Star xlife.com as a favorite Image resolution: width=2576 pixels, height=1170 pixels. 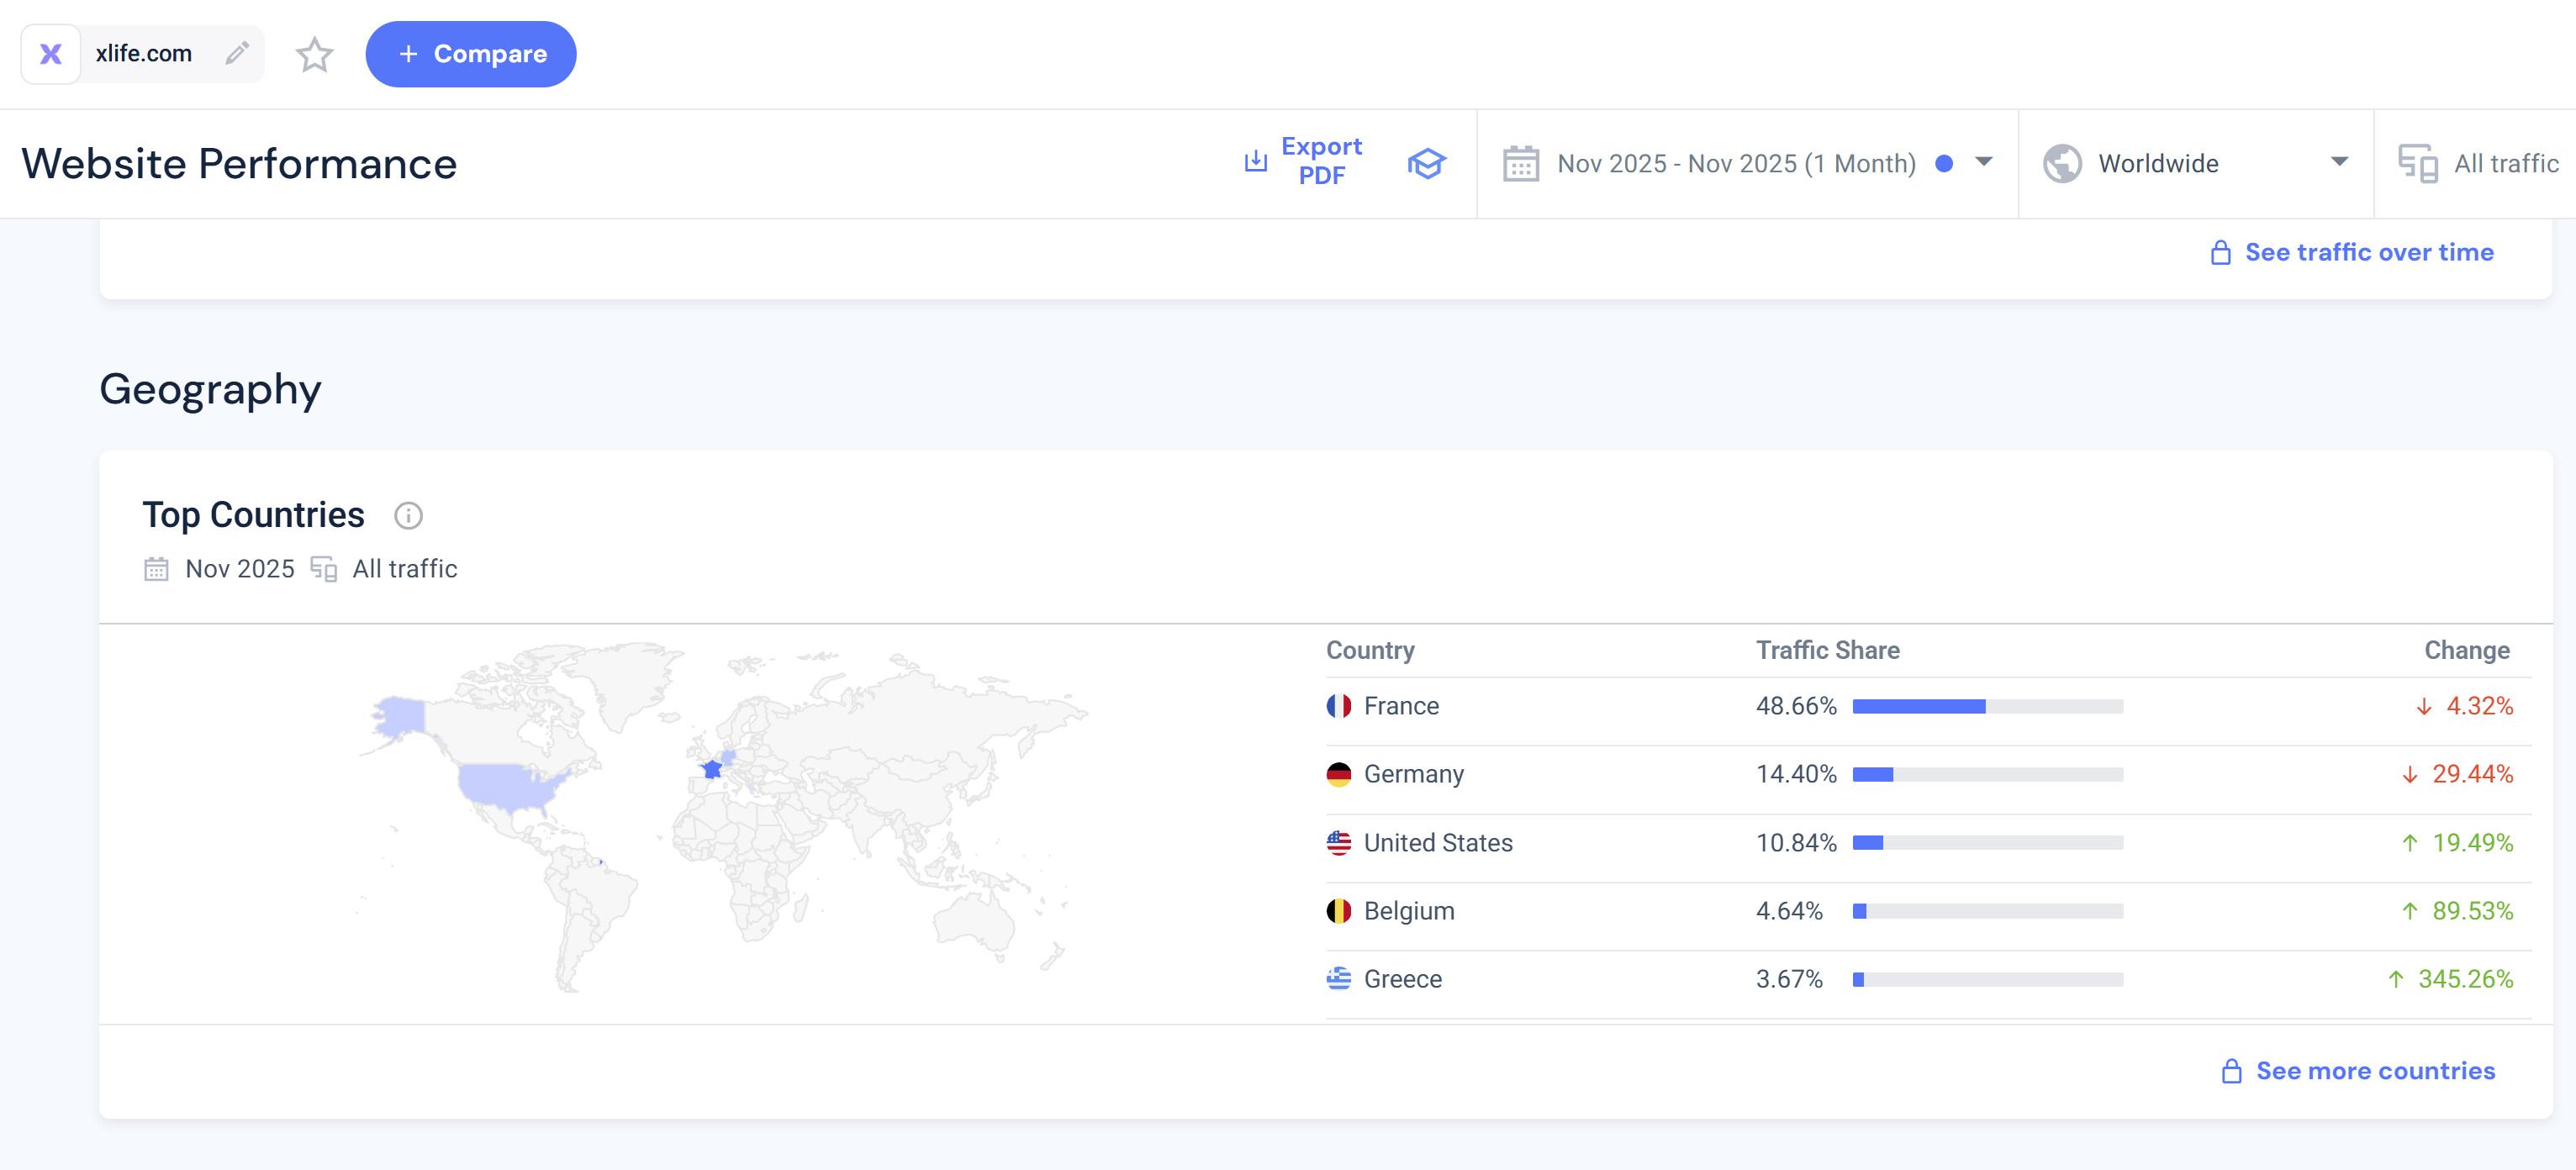point(314,54)
